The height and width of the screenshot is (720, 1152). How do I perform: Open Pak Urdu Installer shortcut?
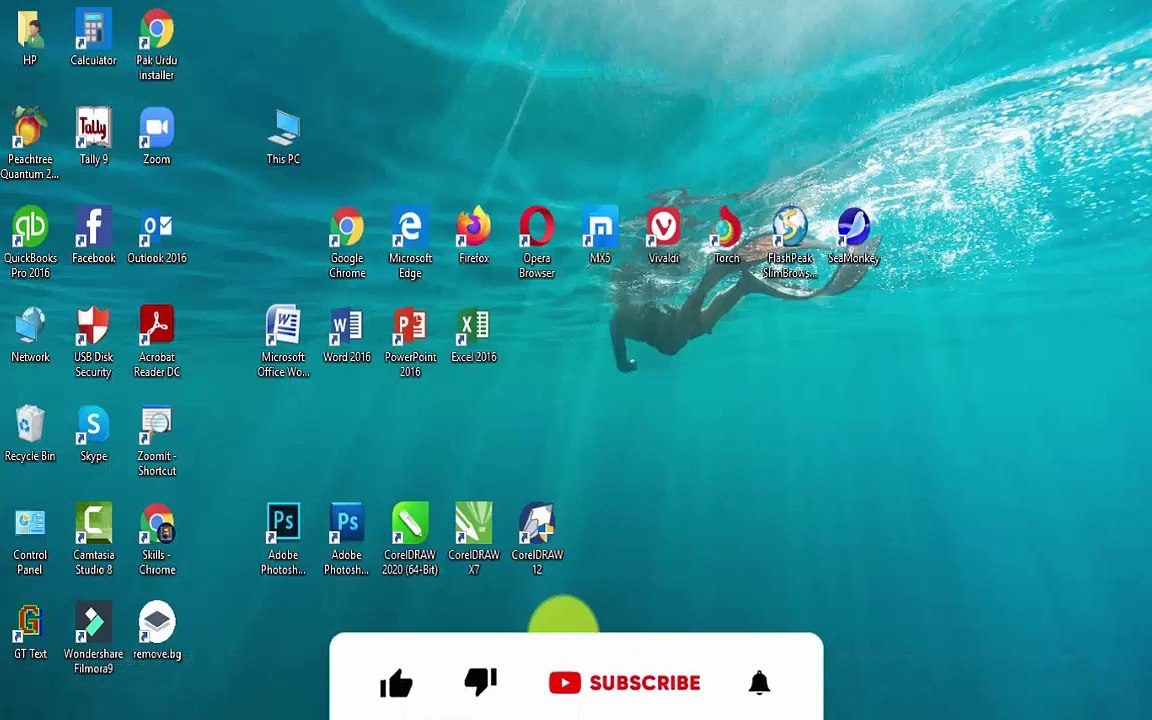[x=156, y=29]
